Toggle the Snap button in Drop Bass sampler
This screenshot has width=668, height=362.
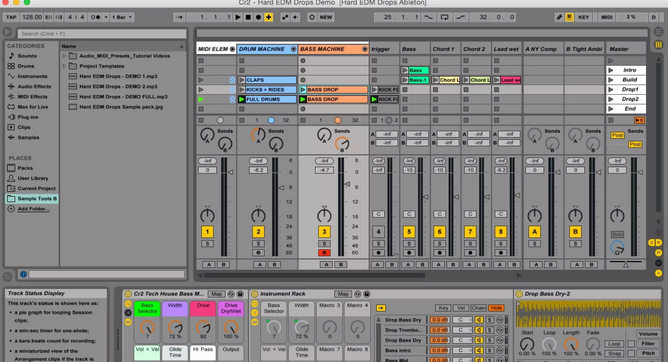[614, 353]
